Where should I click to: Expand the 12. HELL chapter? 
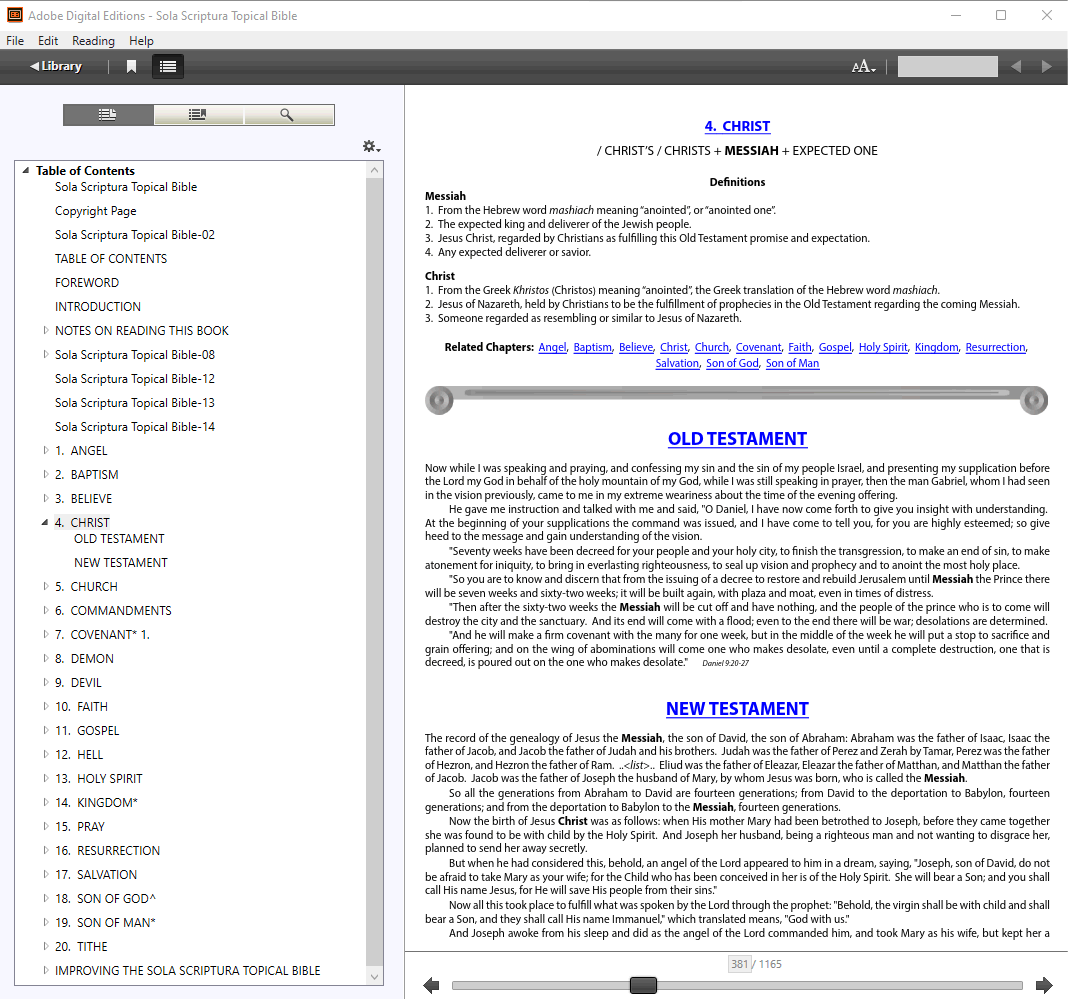point(46,754)
